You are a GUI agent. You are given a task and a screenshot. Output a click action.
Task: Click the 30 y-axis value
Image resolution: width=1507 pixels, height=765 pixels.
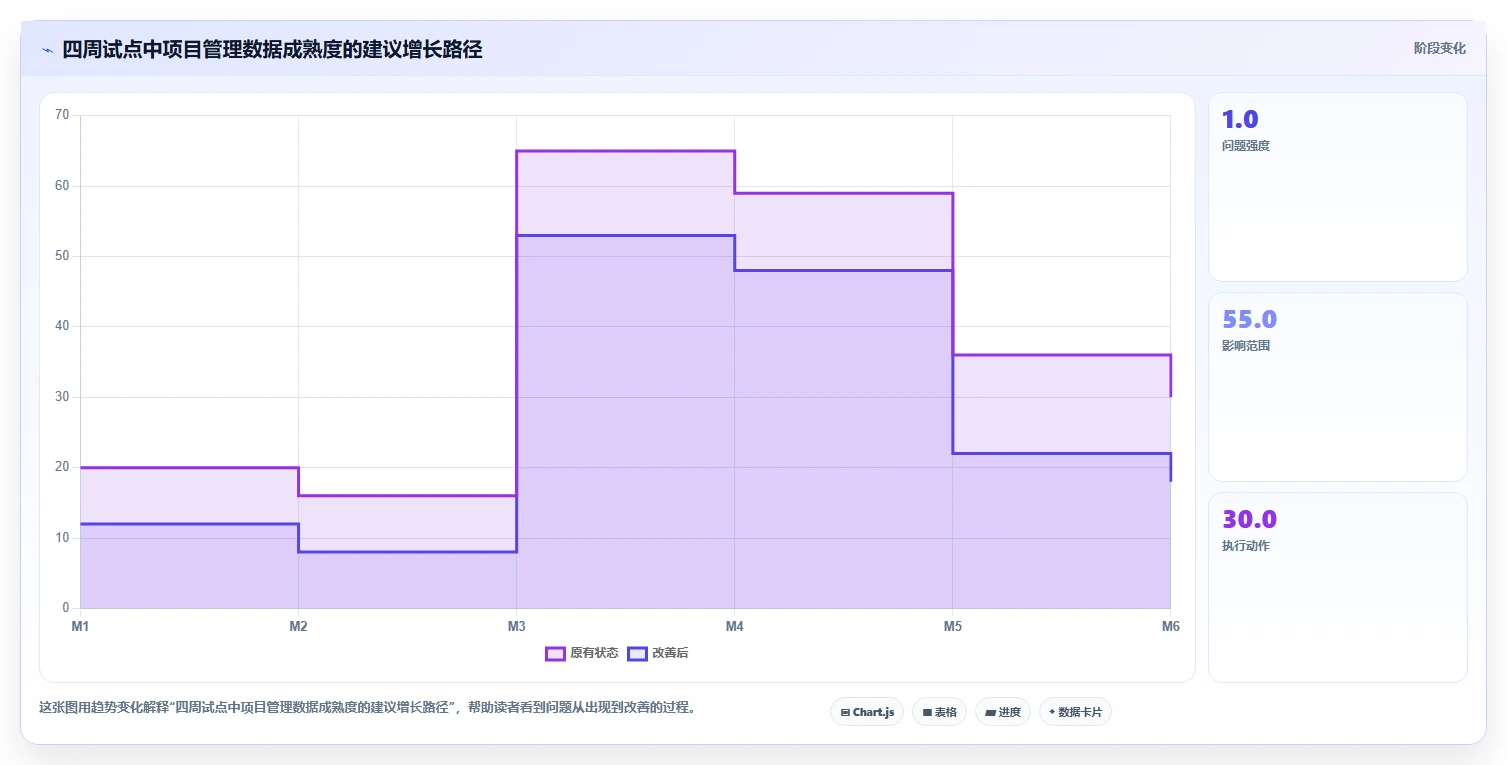[x=62, y=397]
